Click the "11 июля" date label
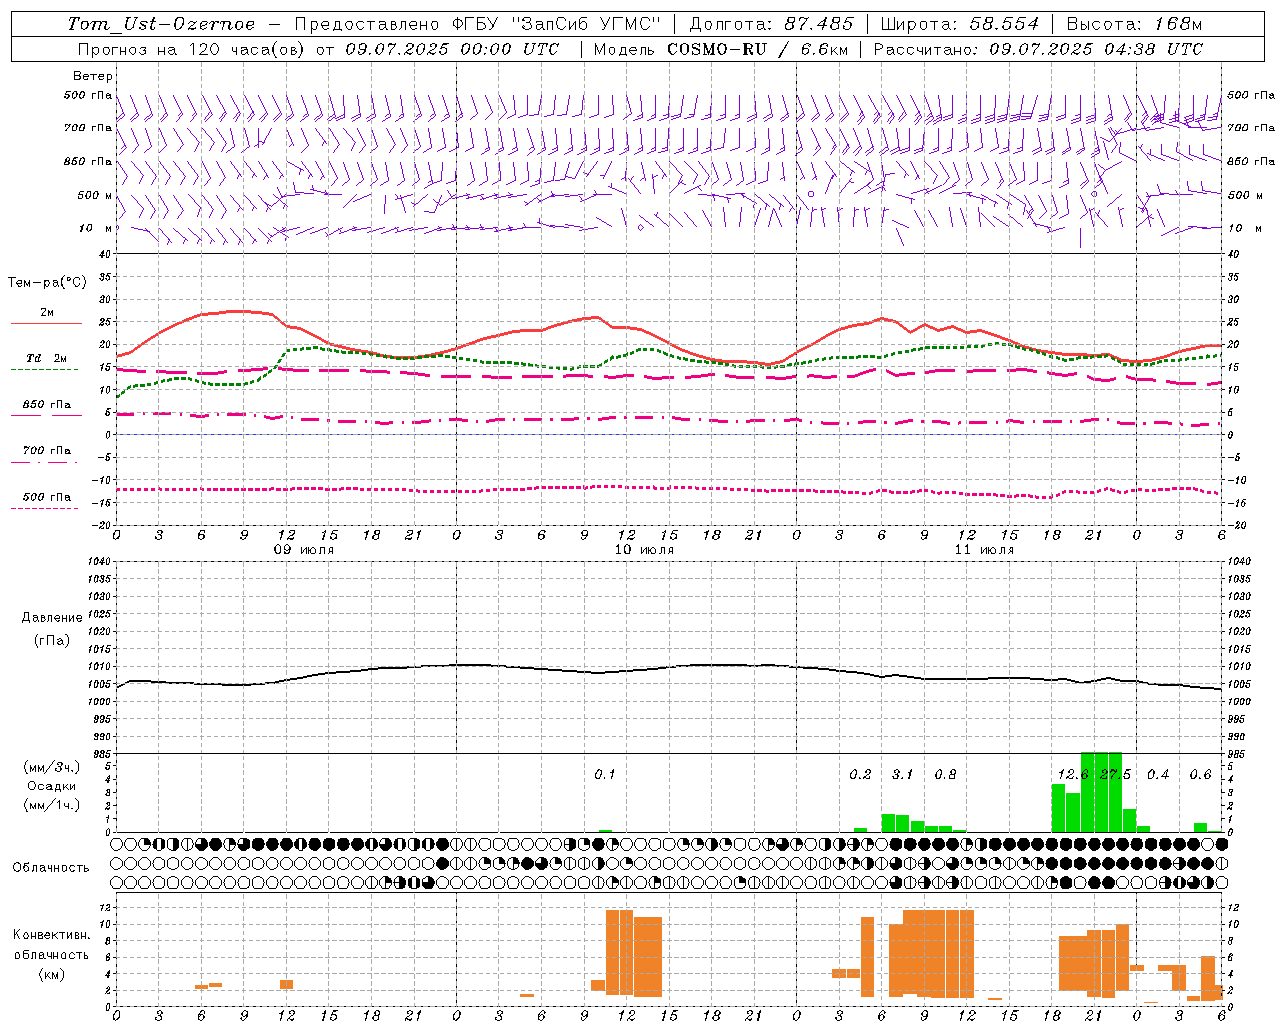The image size is (1280, 1024). (984, 550)
